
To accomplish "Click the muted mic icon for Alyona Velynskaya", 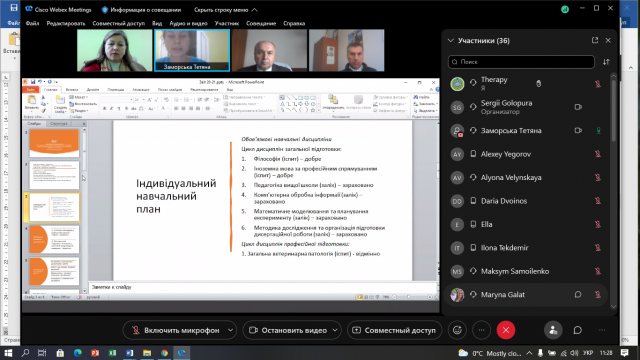I will pyautogui.click(x=598, y=178).
